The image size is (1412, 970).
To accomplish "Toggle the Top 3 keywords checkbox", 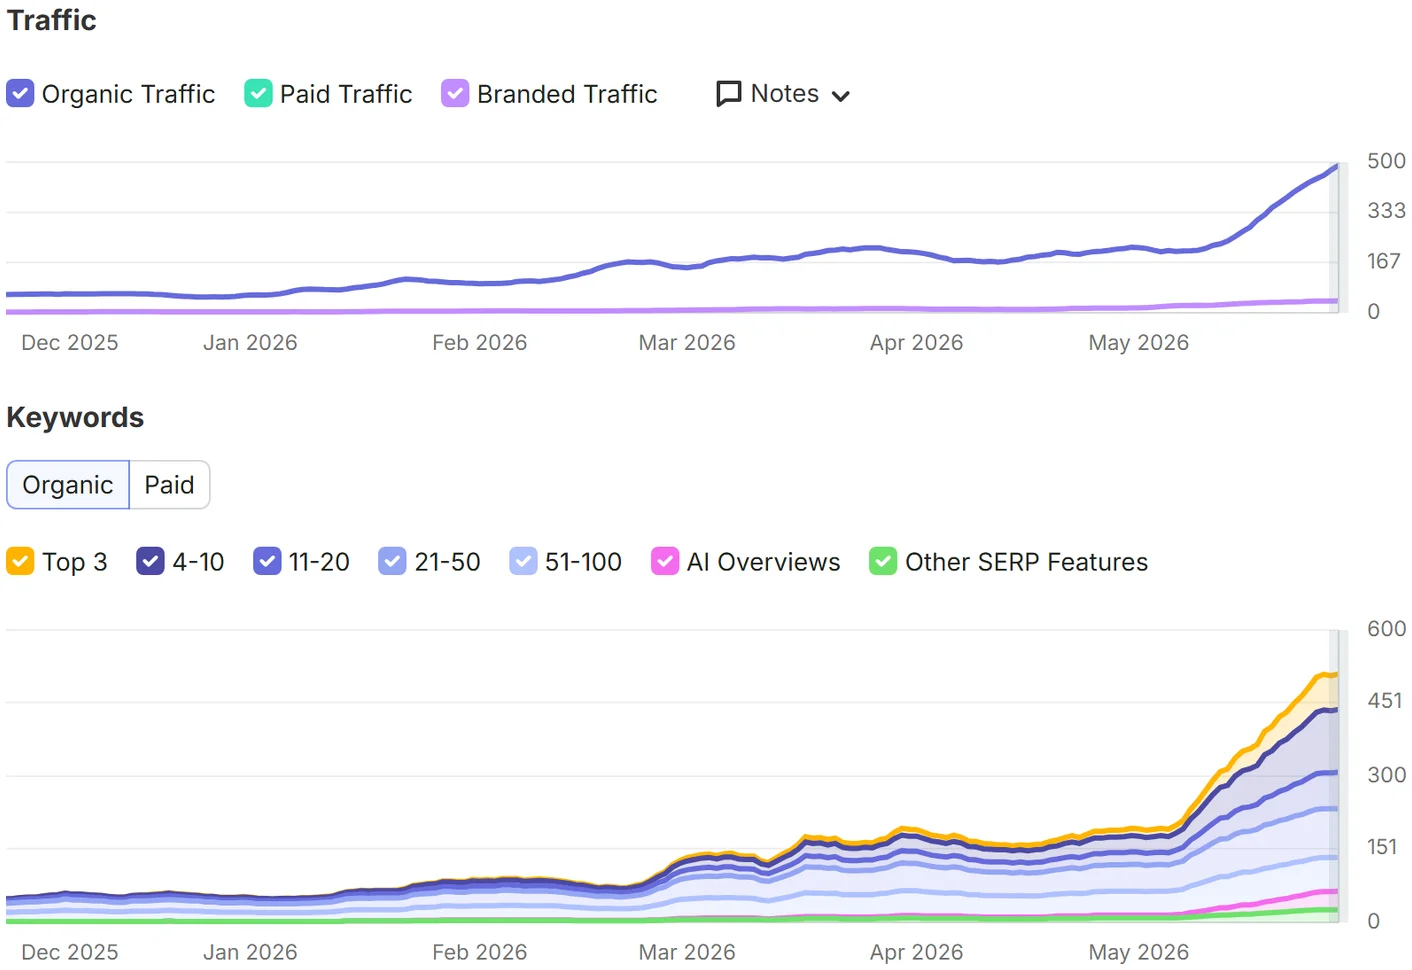I will [20, 562].
